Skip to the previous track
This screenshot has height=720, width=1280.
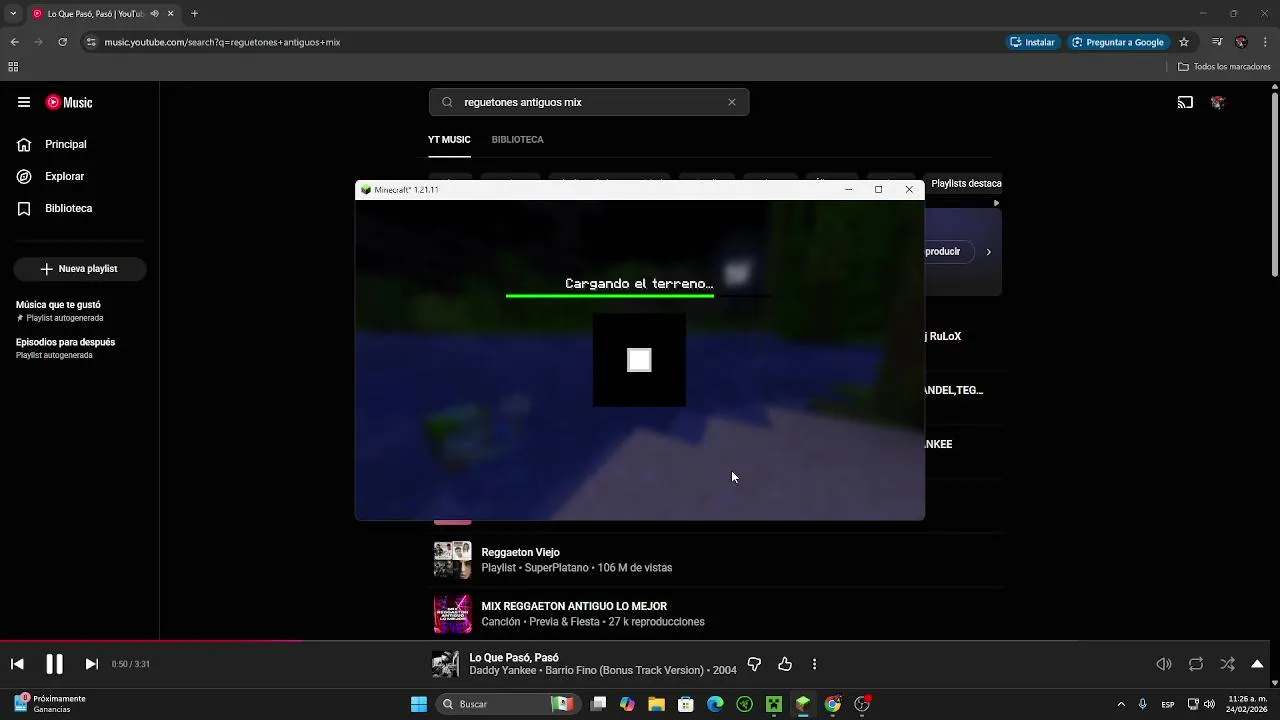tap(17, 664)
